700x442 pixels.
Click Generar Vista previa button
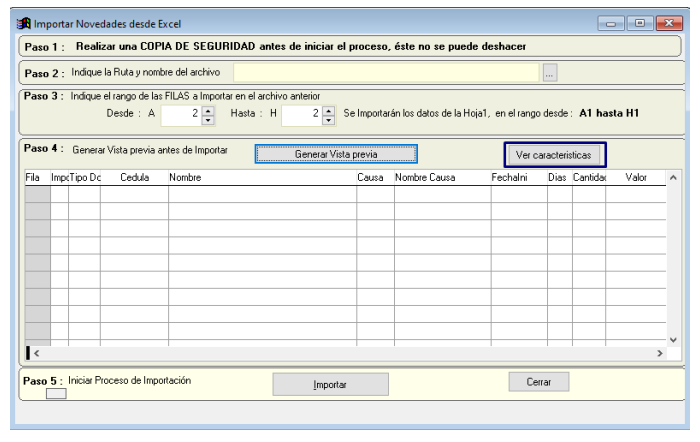[336, 154]
